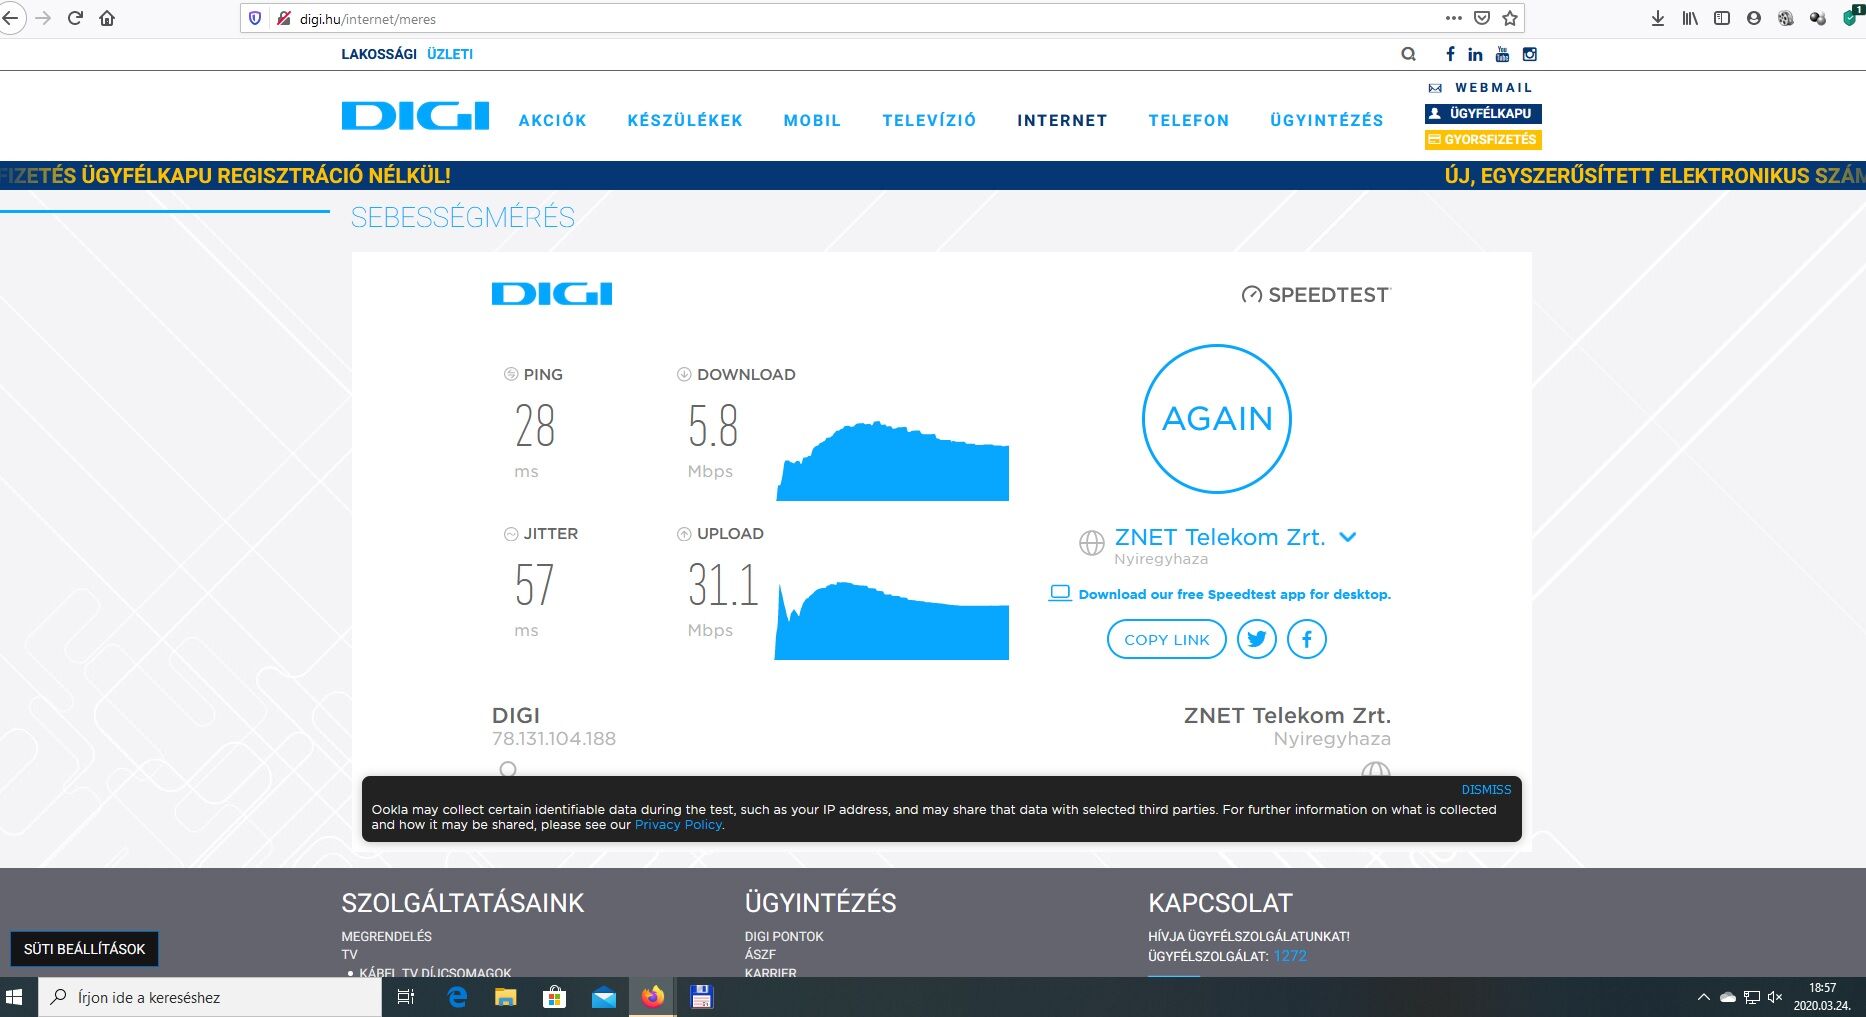
Task: Expand the ZNET Telekom server dropdown
Action: pyautogui.click(x=1348, y=537)
